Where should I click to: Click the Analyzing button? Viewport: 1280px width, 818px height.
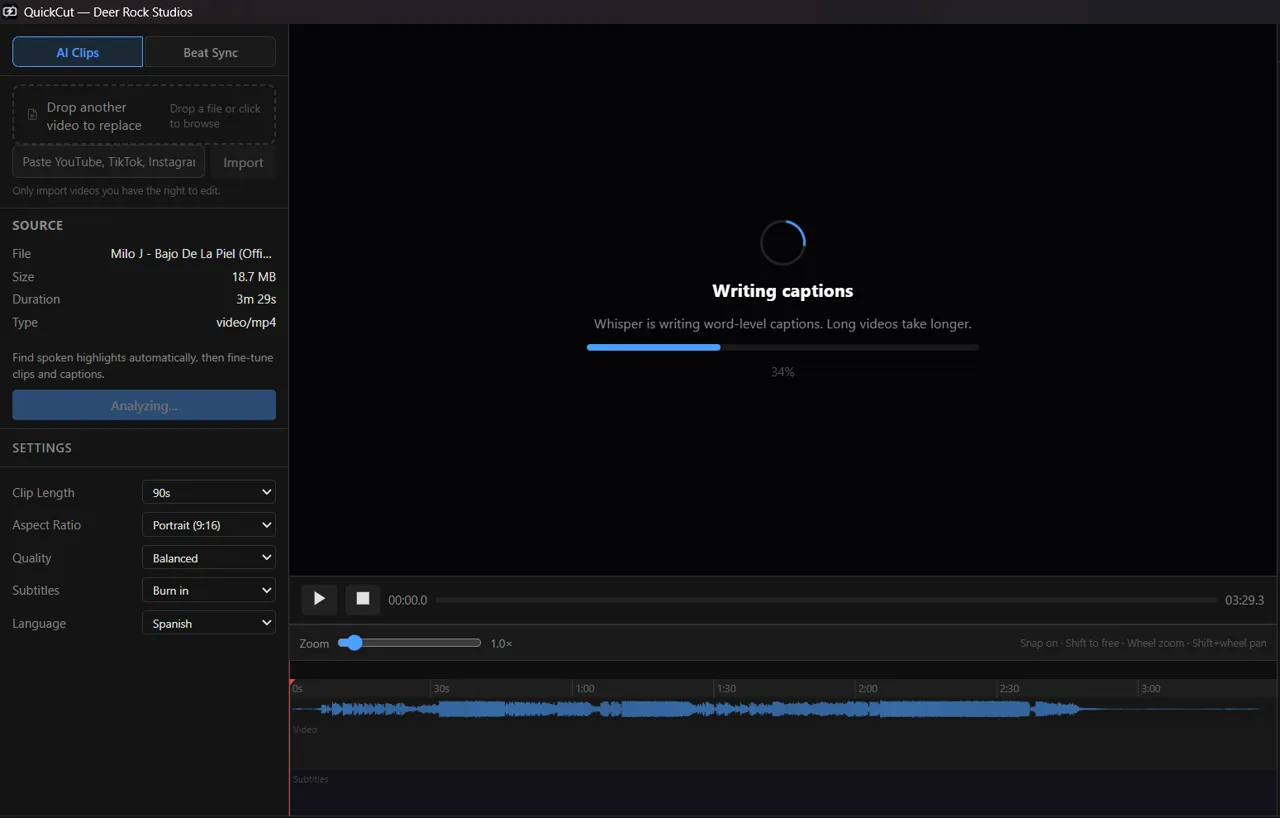pos(144,405)
